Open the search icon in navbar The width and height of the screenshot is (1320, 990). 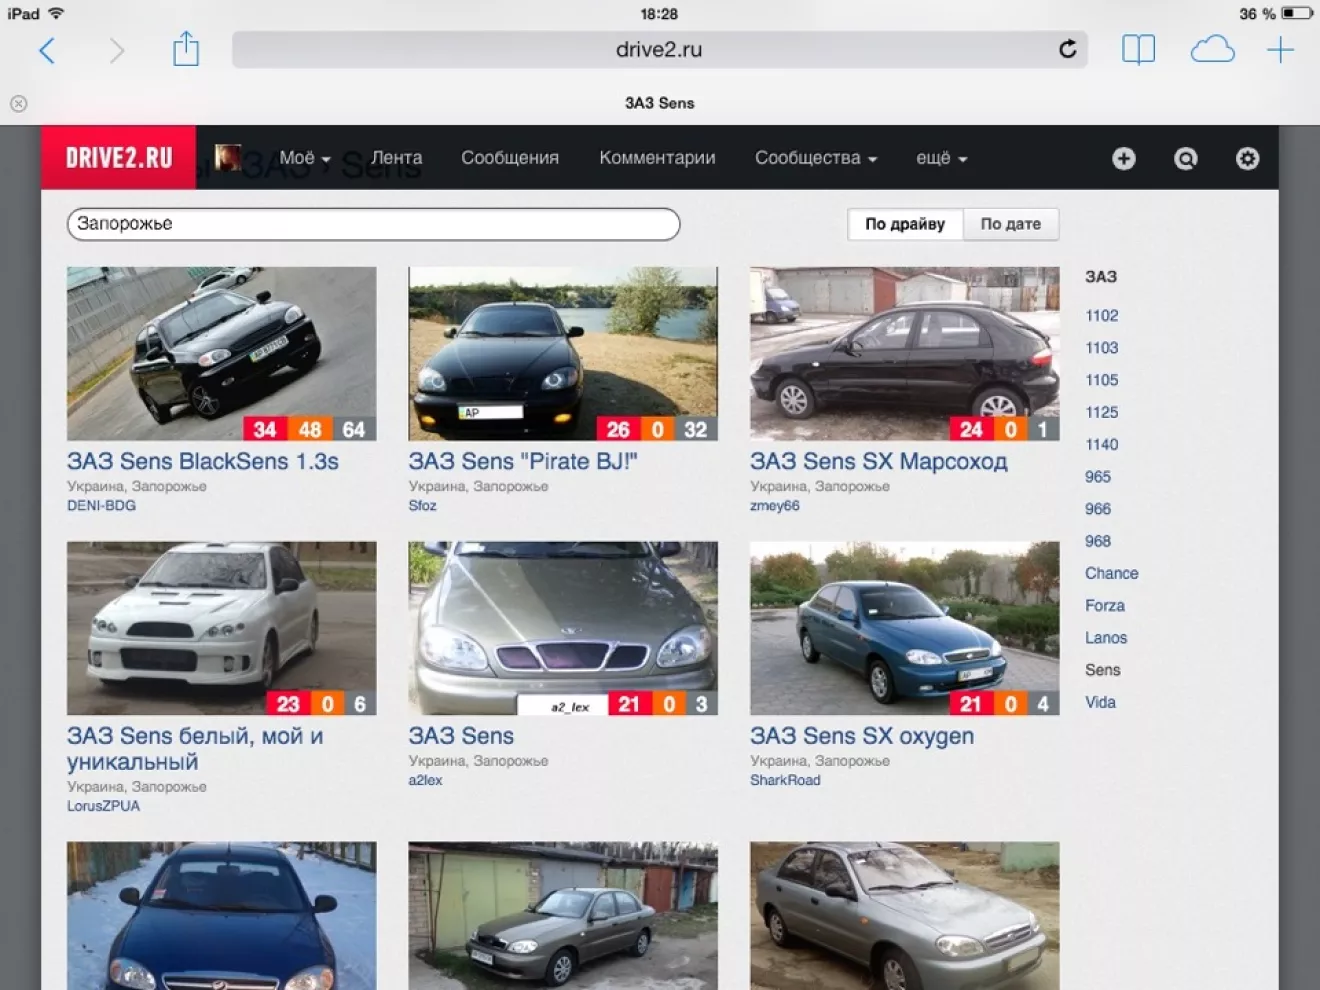pyautogui.click(x=1185, y=158)
